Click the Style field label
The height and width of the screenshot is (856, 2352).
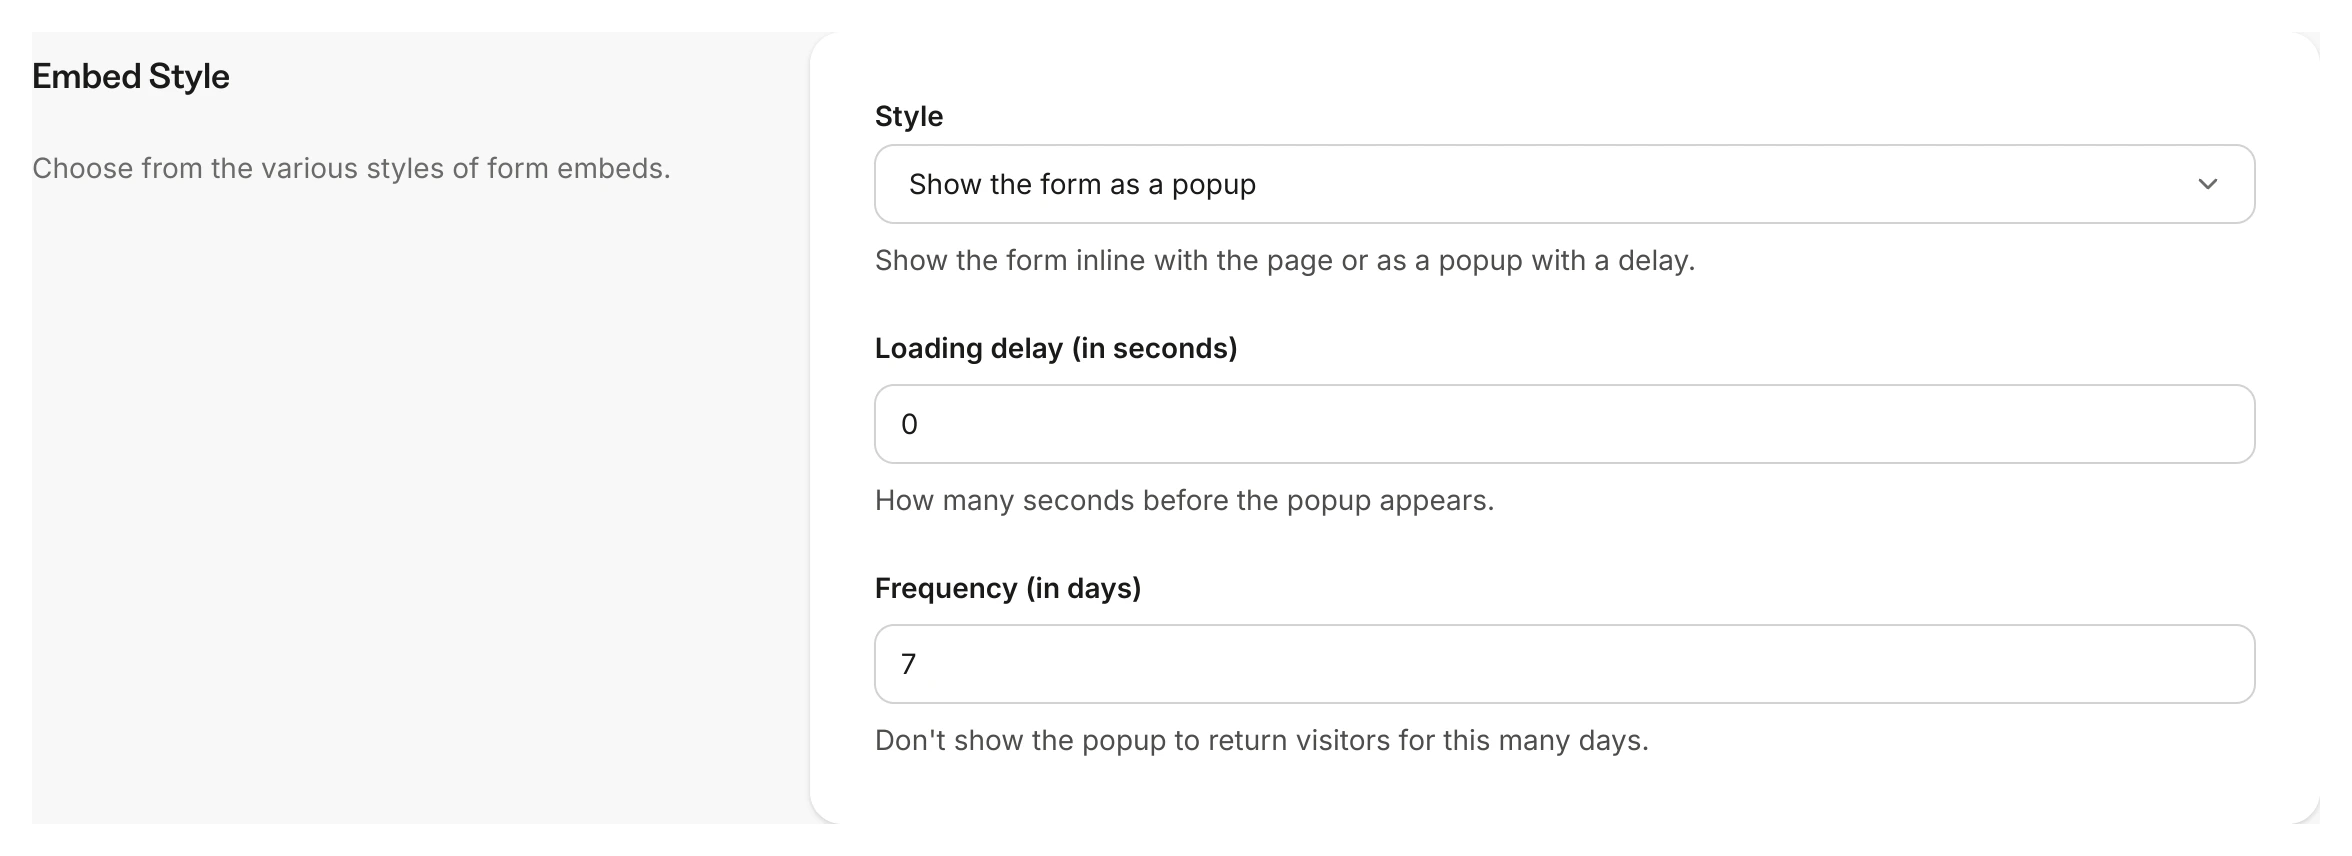908,116
